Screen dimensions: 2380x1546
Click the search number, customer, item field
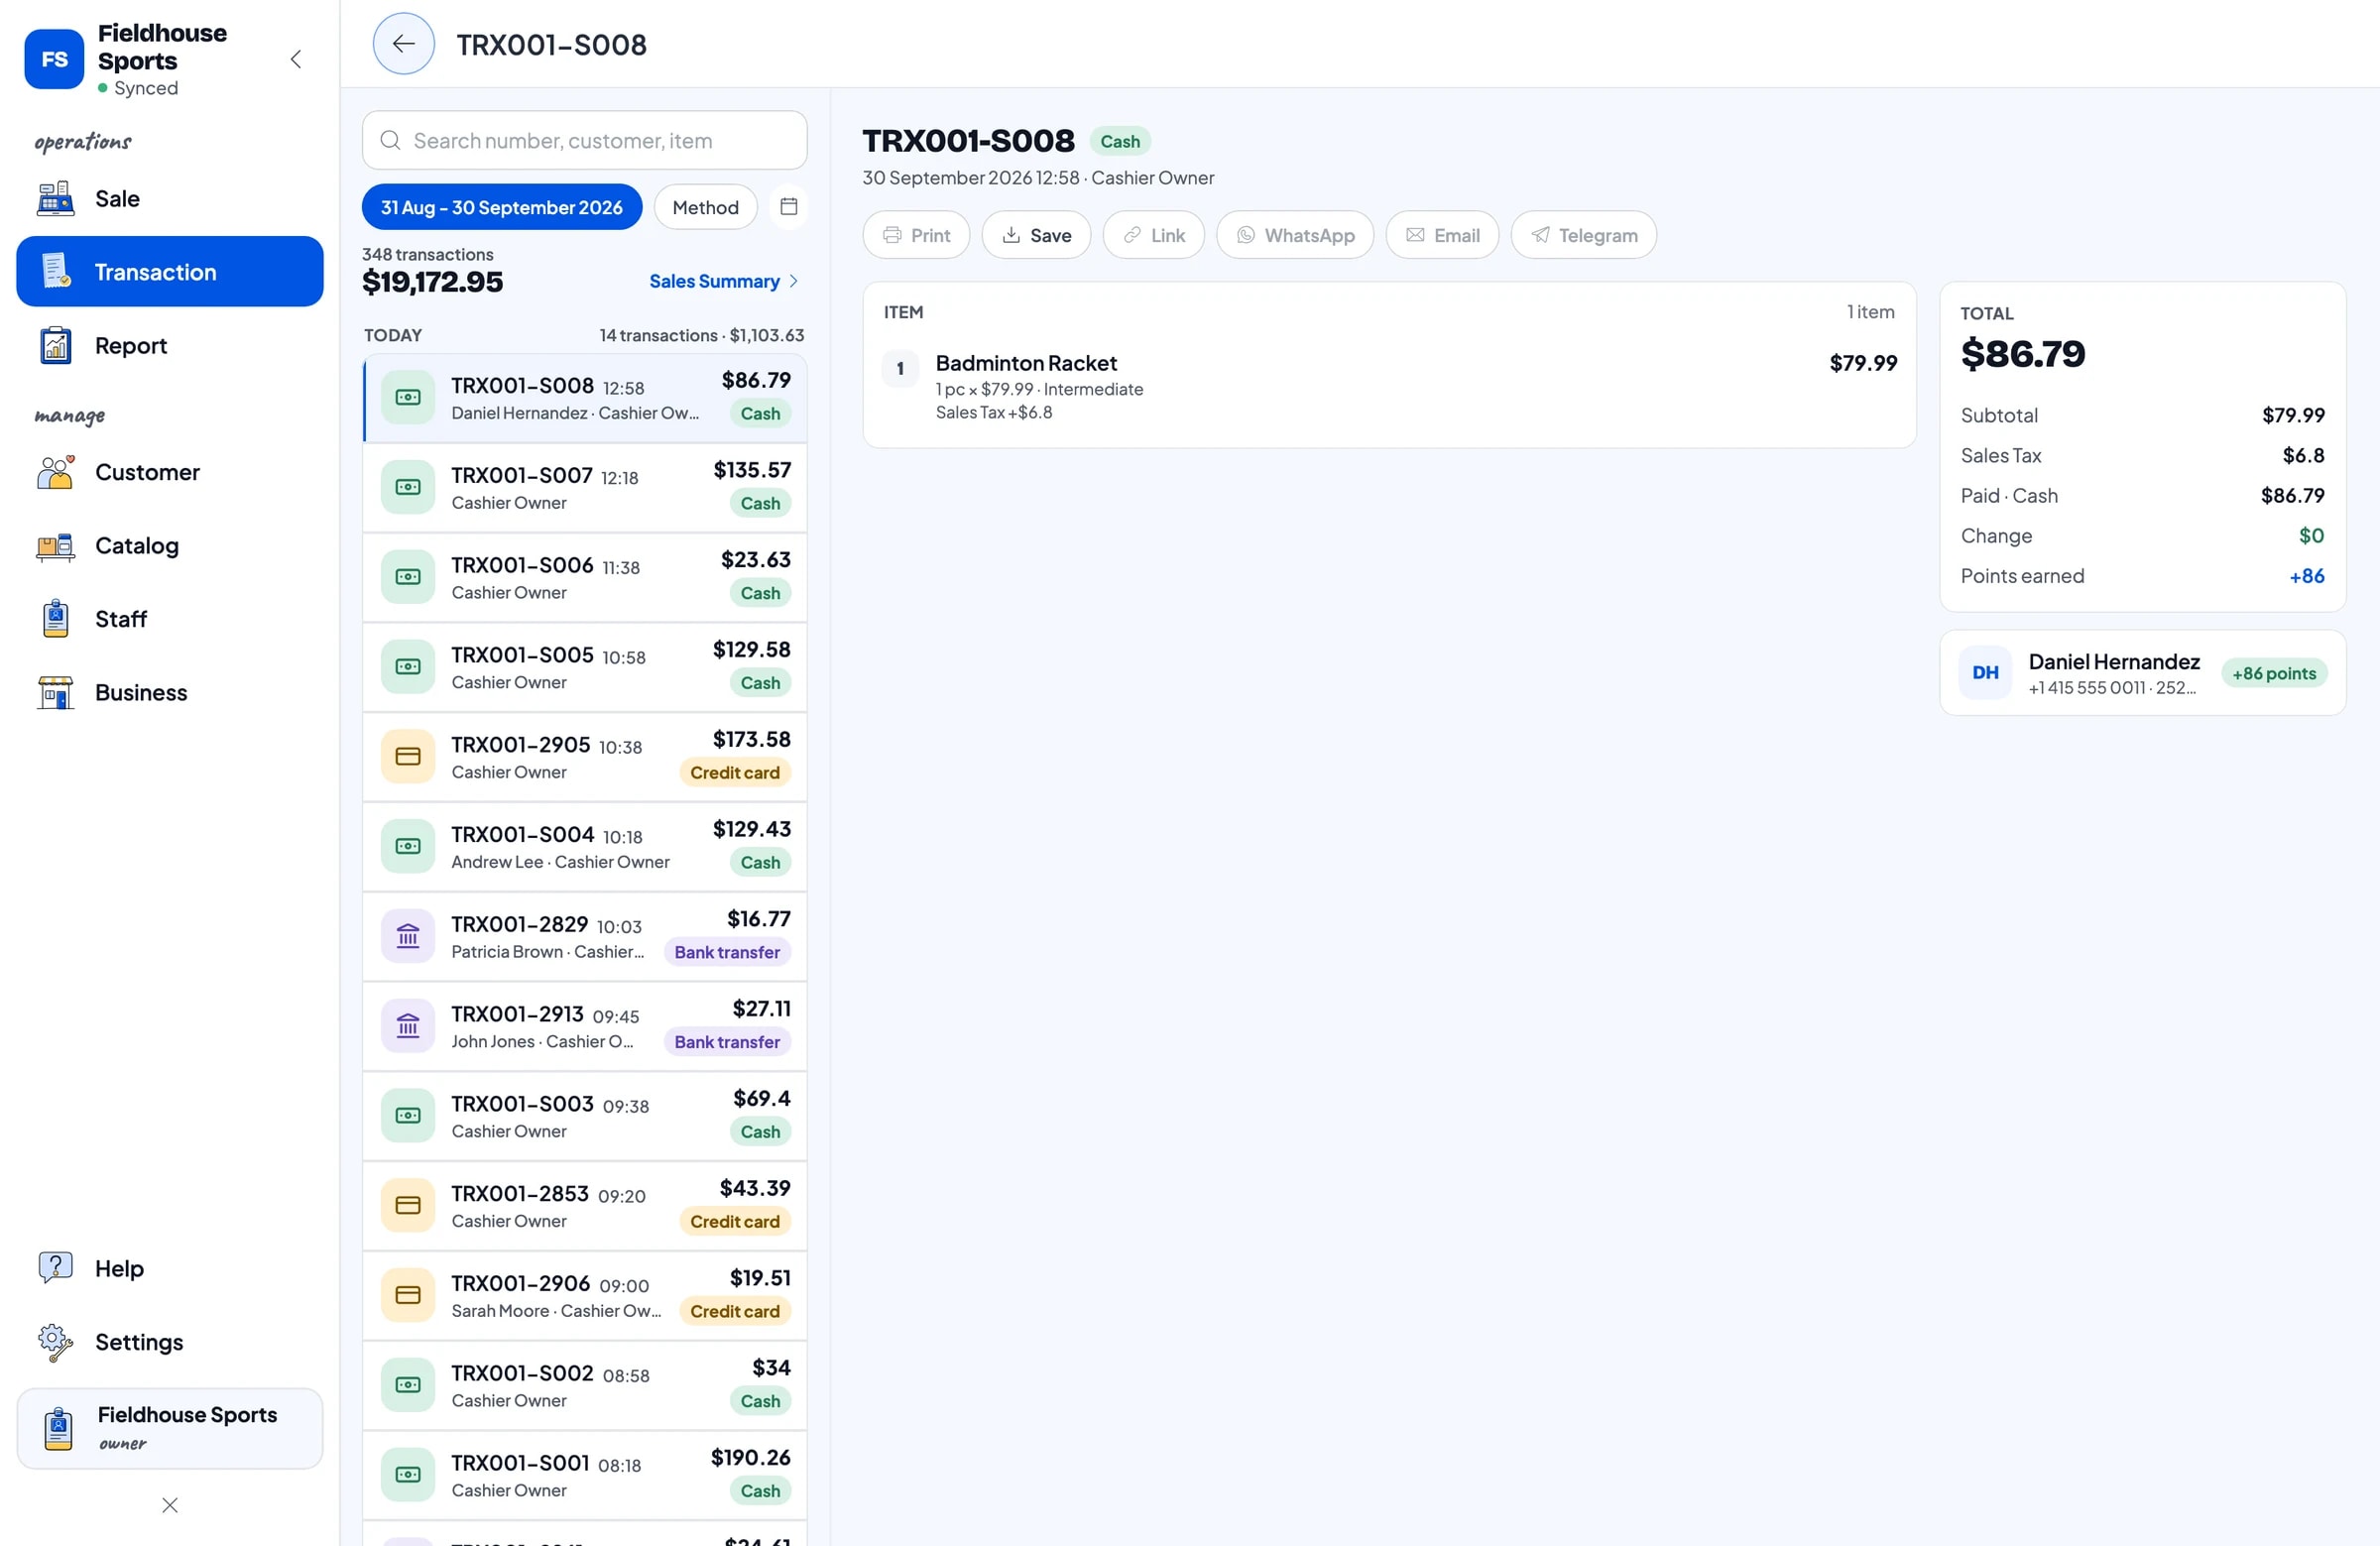584,140
